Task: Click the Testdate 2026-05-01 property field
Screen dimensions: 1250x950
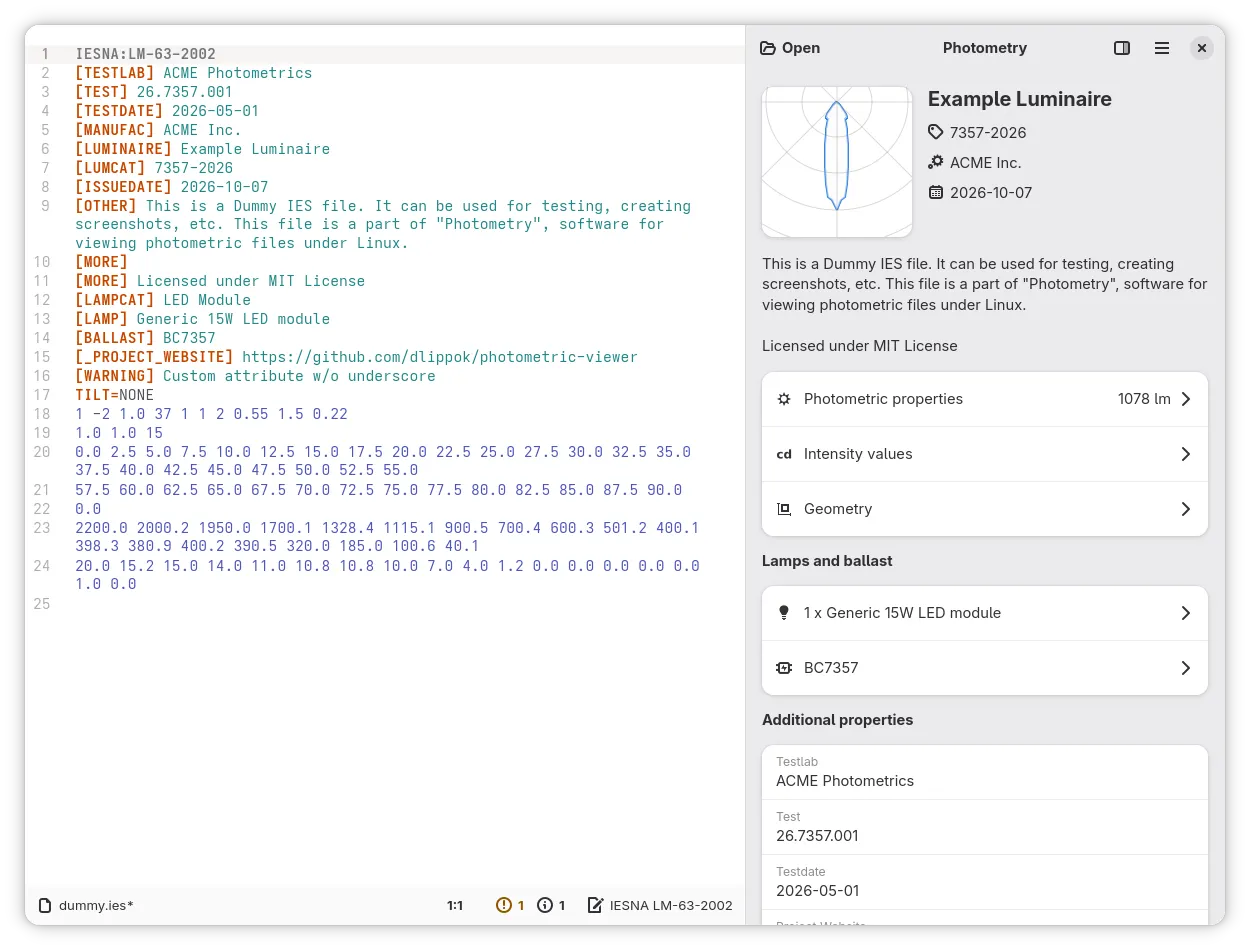Action: pos(985,882)
